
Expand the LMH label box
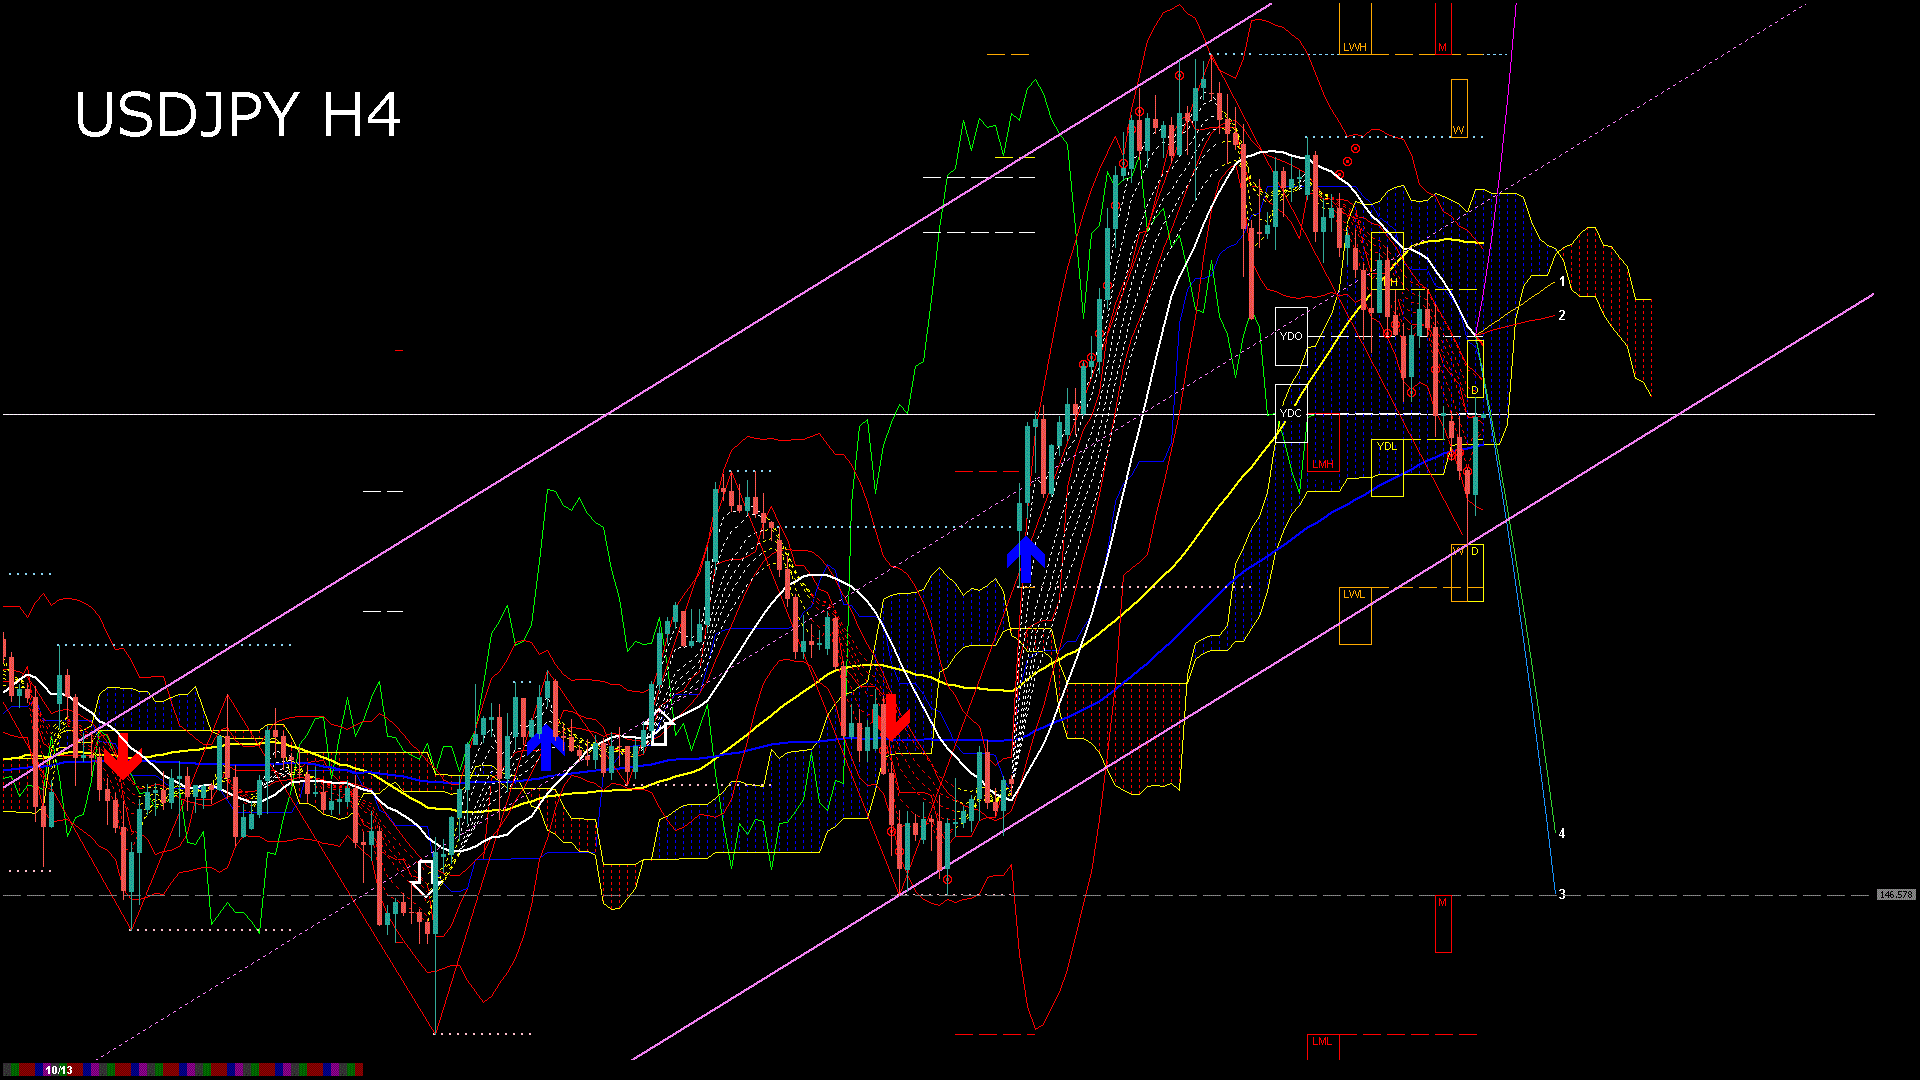point(1325,462)
